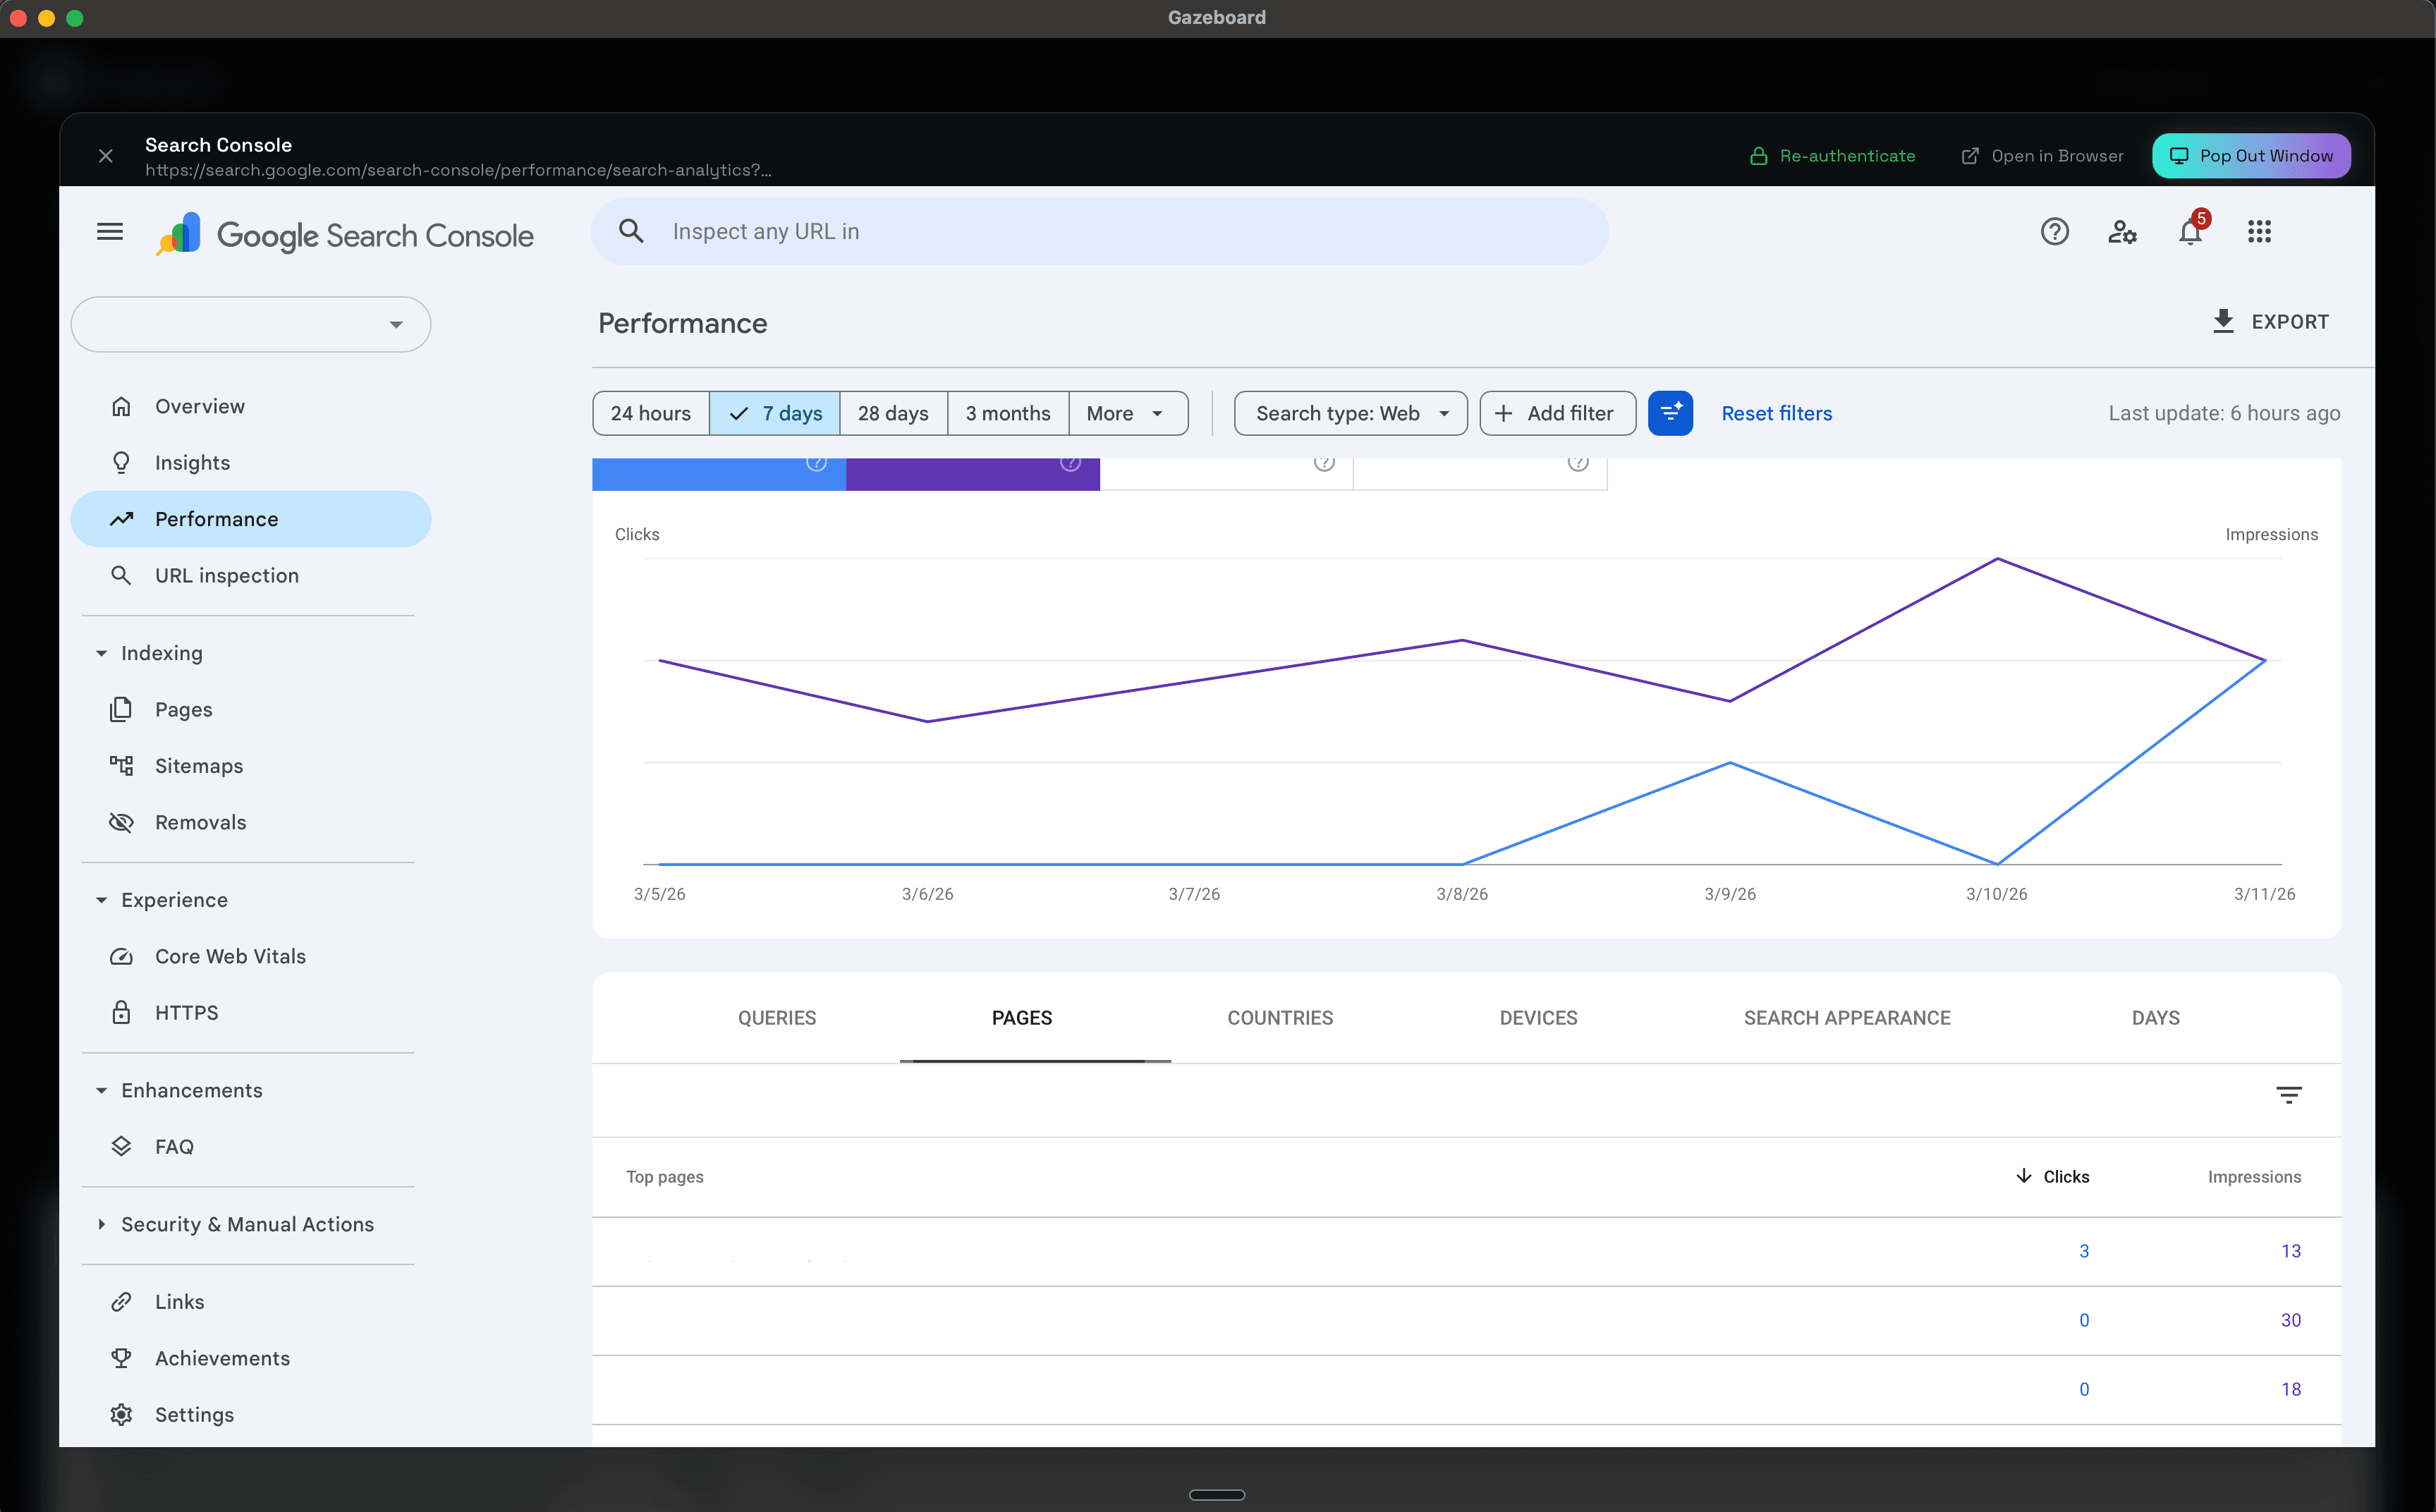Open the Removals tool
Image resolution: width=2436 pixels, height=1512 pixels.
tap(200, 822)
